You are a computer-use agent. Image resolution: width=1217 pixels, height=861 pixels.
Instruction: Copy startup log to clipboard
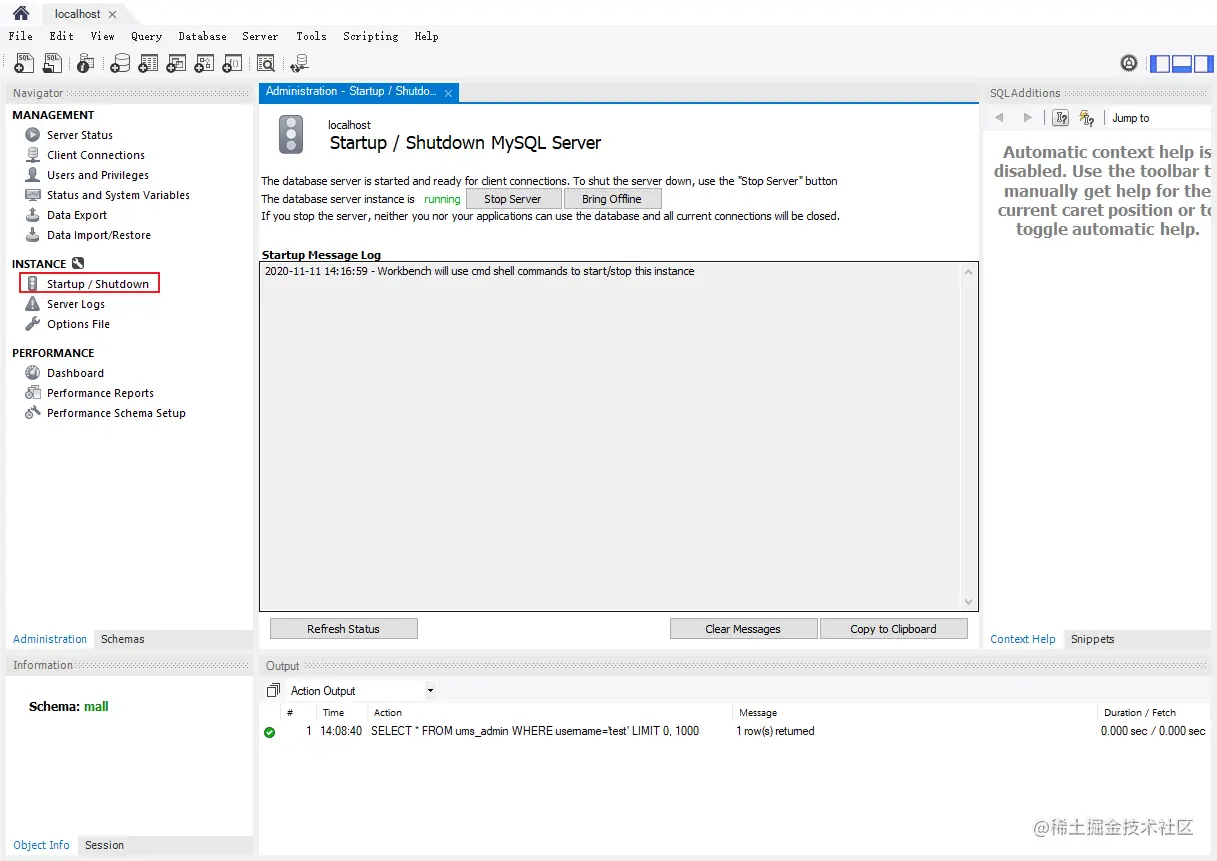[x=893, y=629]
